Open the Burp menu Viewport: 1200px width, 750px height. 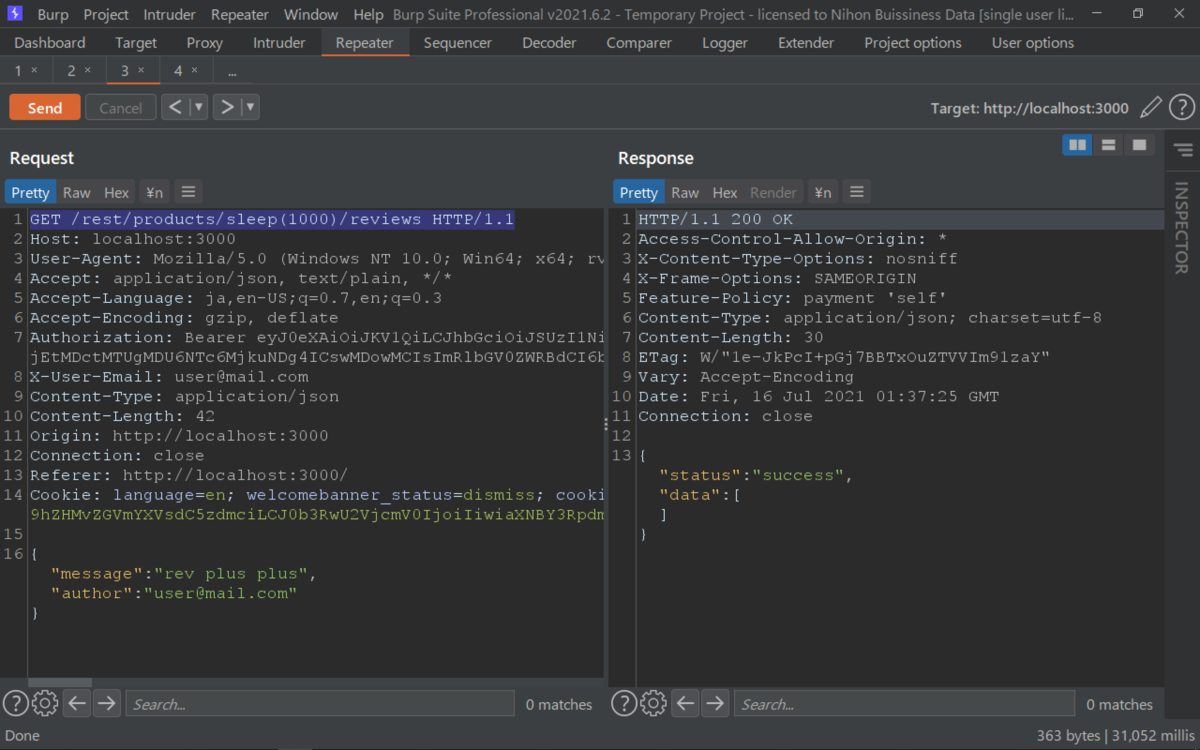pos(53,14)
